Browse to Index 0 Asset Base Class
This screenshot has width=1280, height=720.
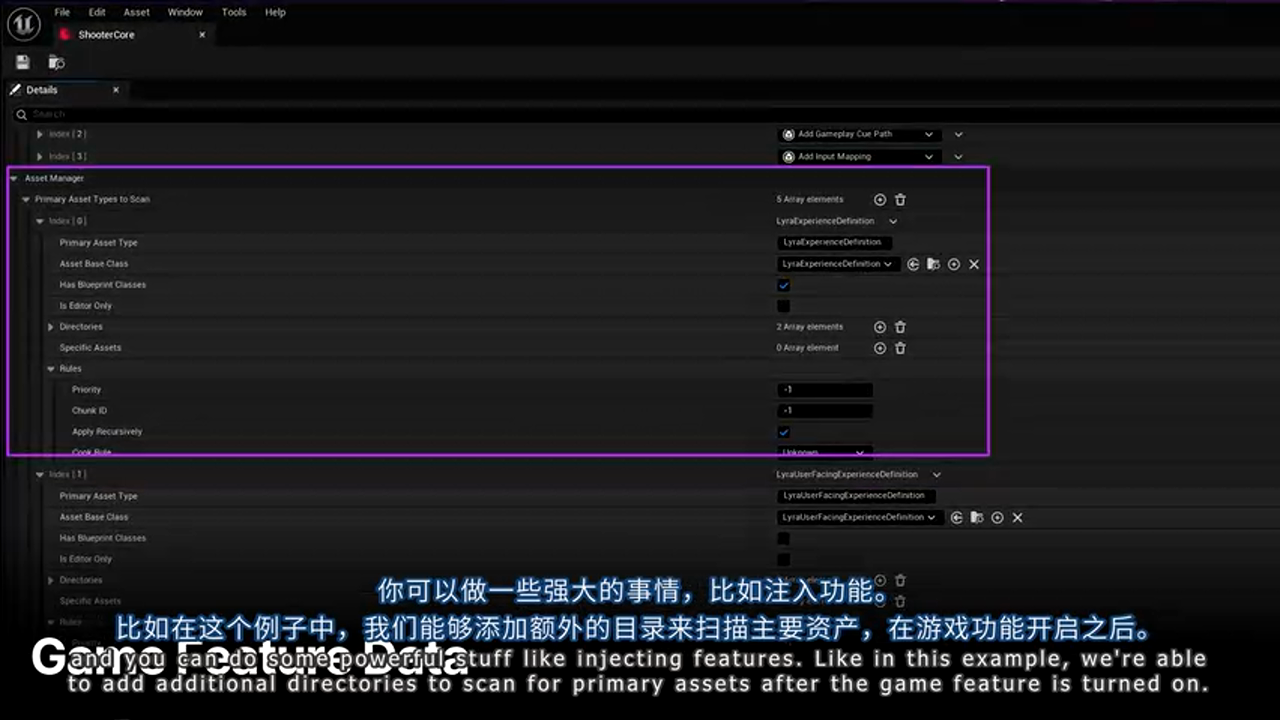click(933, 264)
